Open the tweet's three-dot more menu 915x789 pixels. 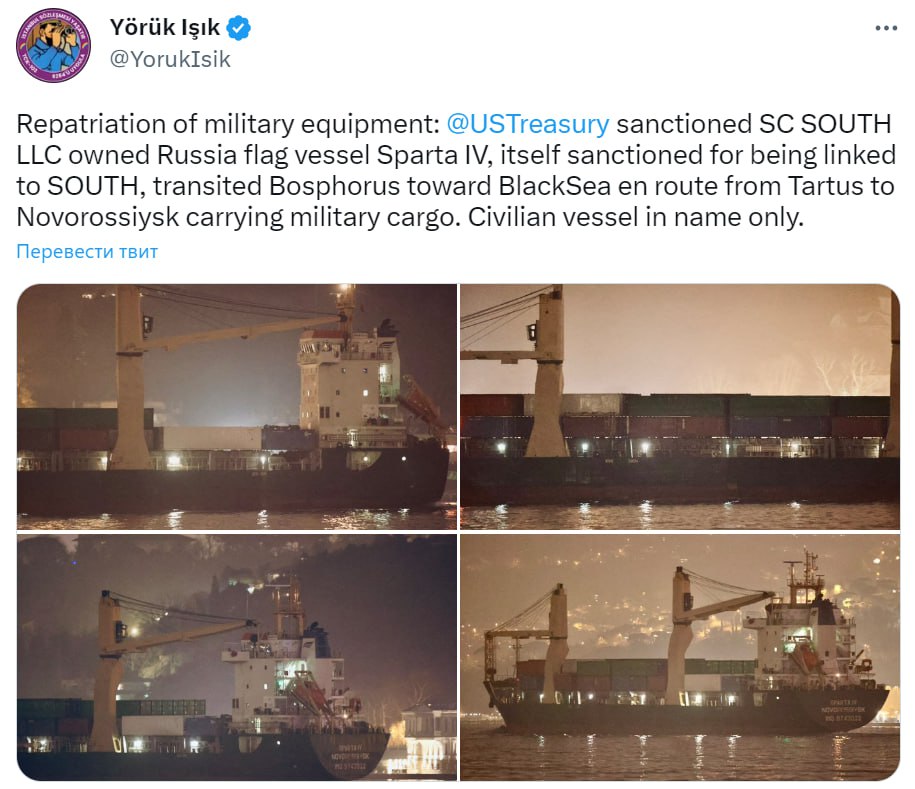(x=886, y=28)
